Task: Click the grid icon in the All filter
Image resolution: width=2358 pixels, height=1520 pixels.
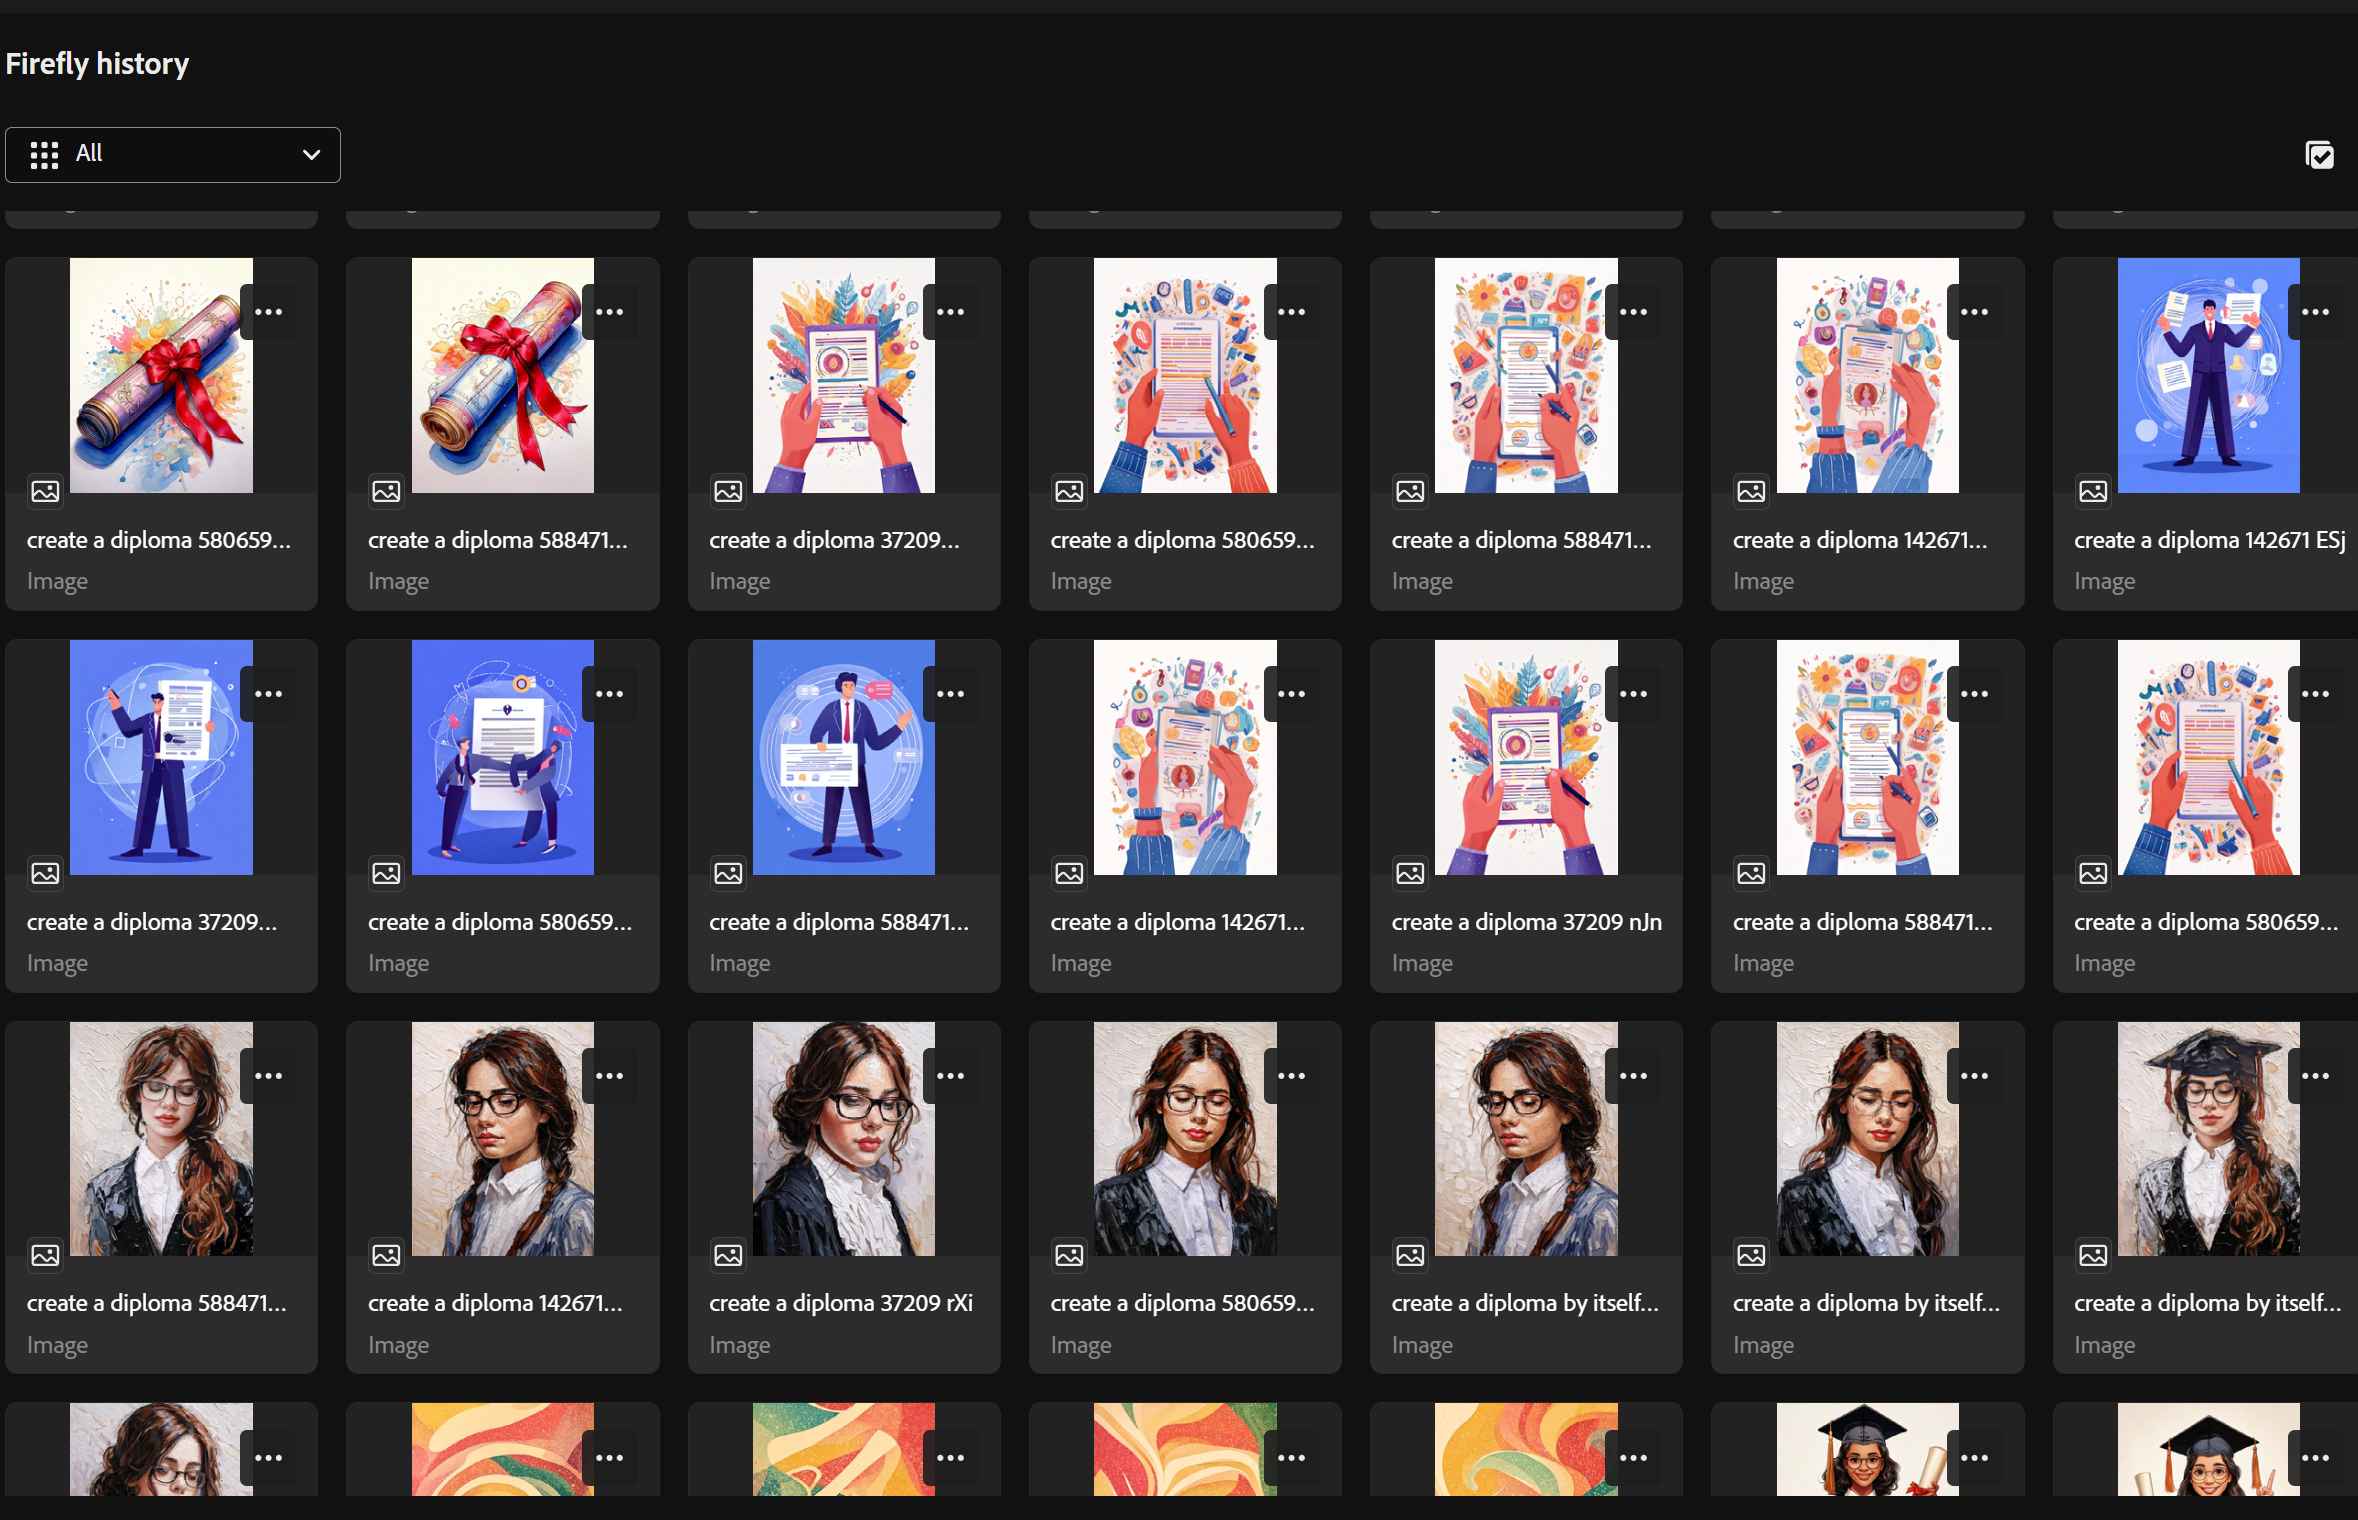Action: click(44, 155)
